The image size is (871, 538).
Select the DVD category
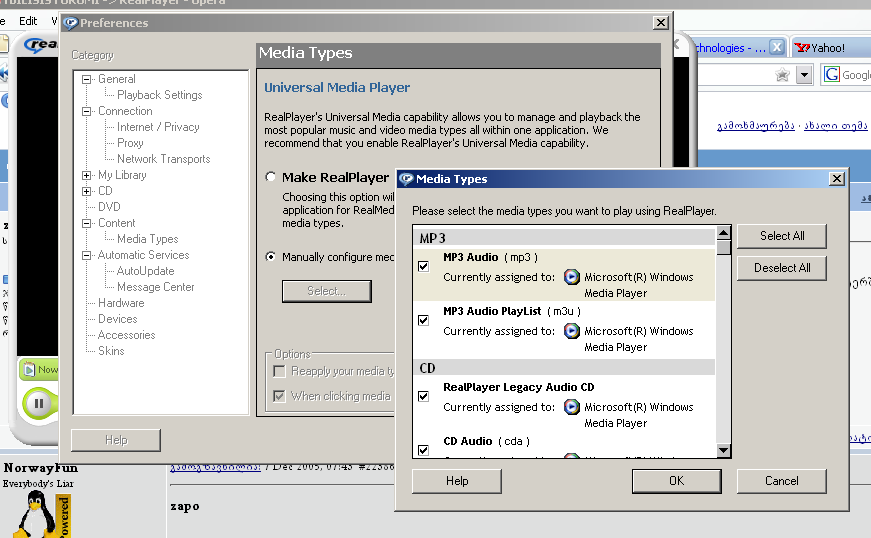tap(109, 207)
